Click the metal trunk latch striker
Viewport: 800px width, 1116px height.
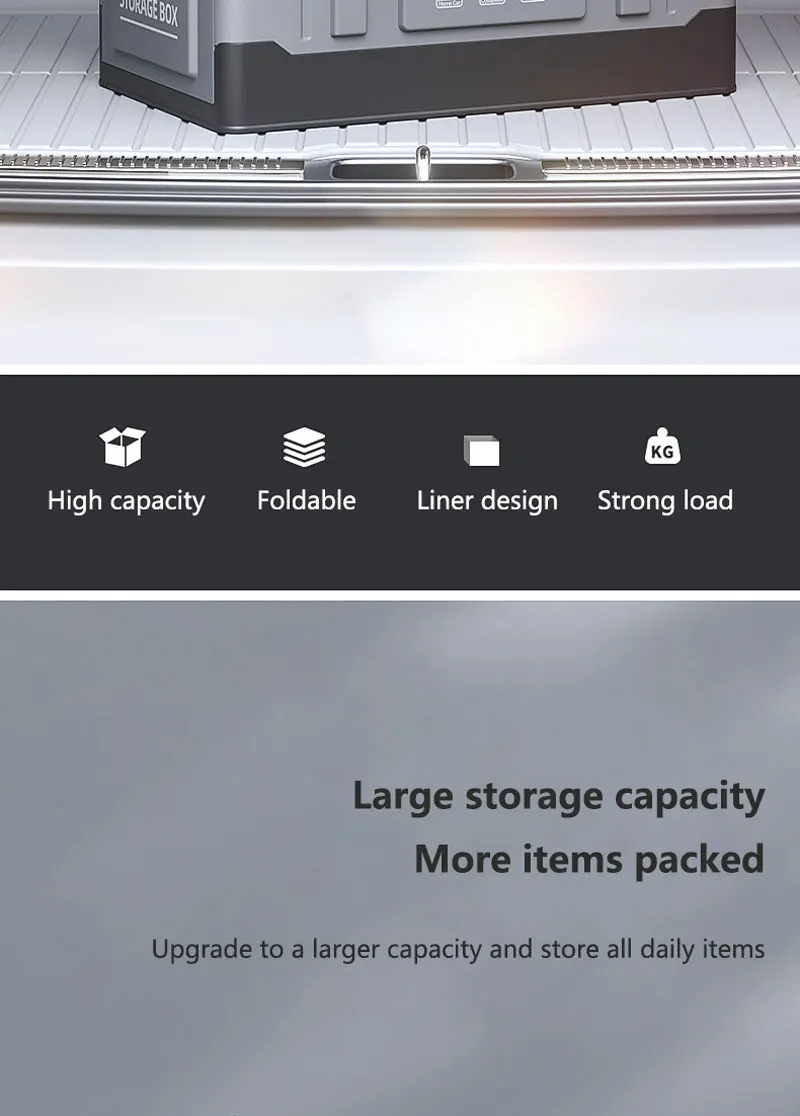(x=422, y=163)
